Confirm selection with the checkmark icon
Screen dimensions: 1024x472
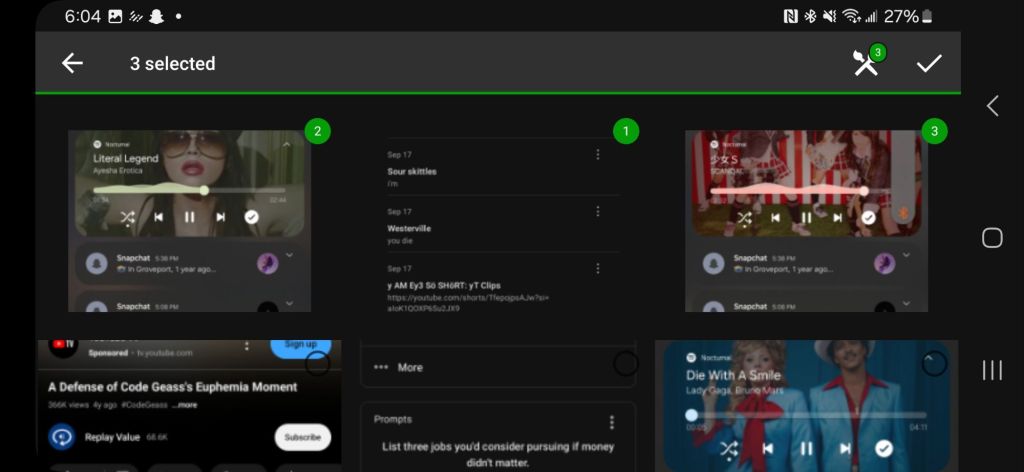[929, 63]
